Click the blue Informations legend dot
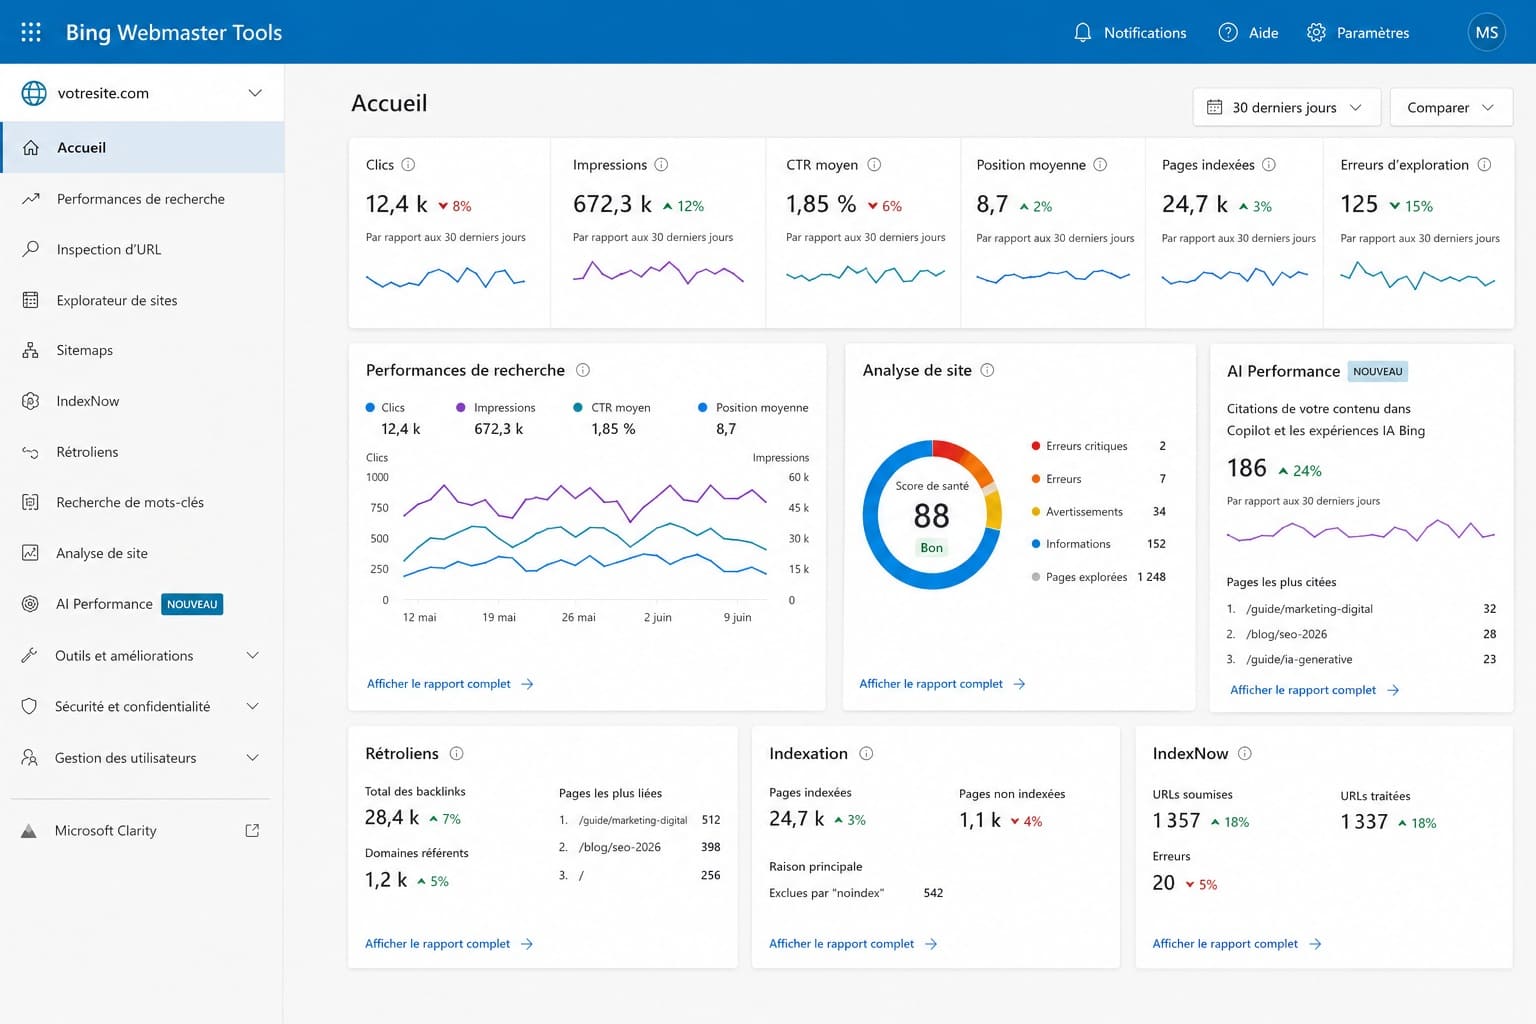 pos(1036,544)
